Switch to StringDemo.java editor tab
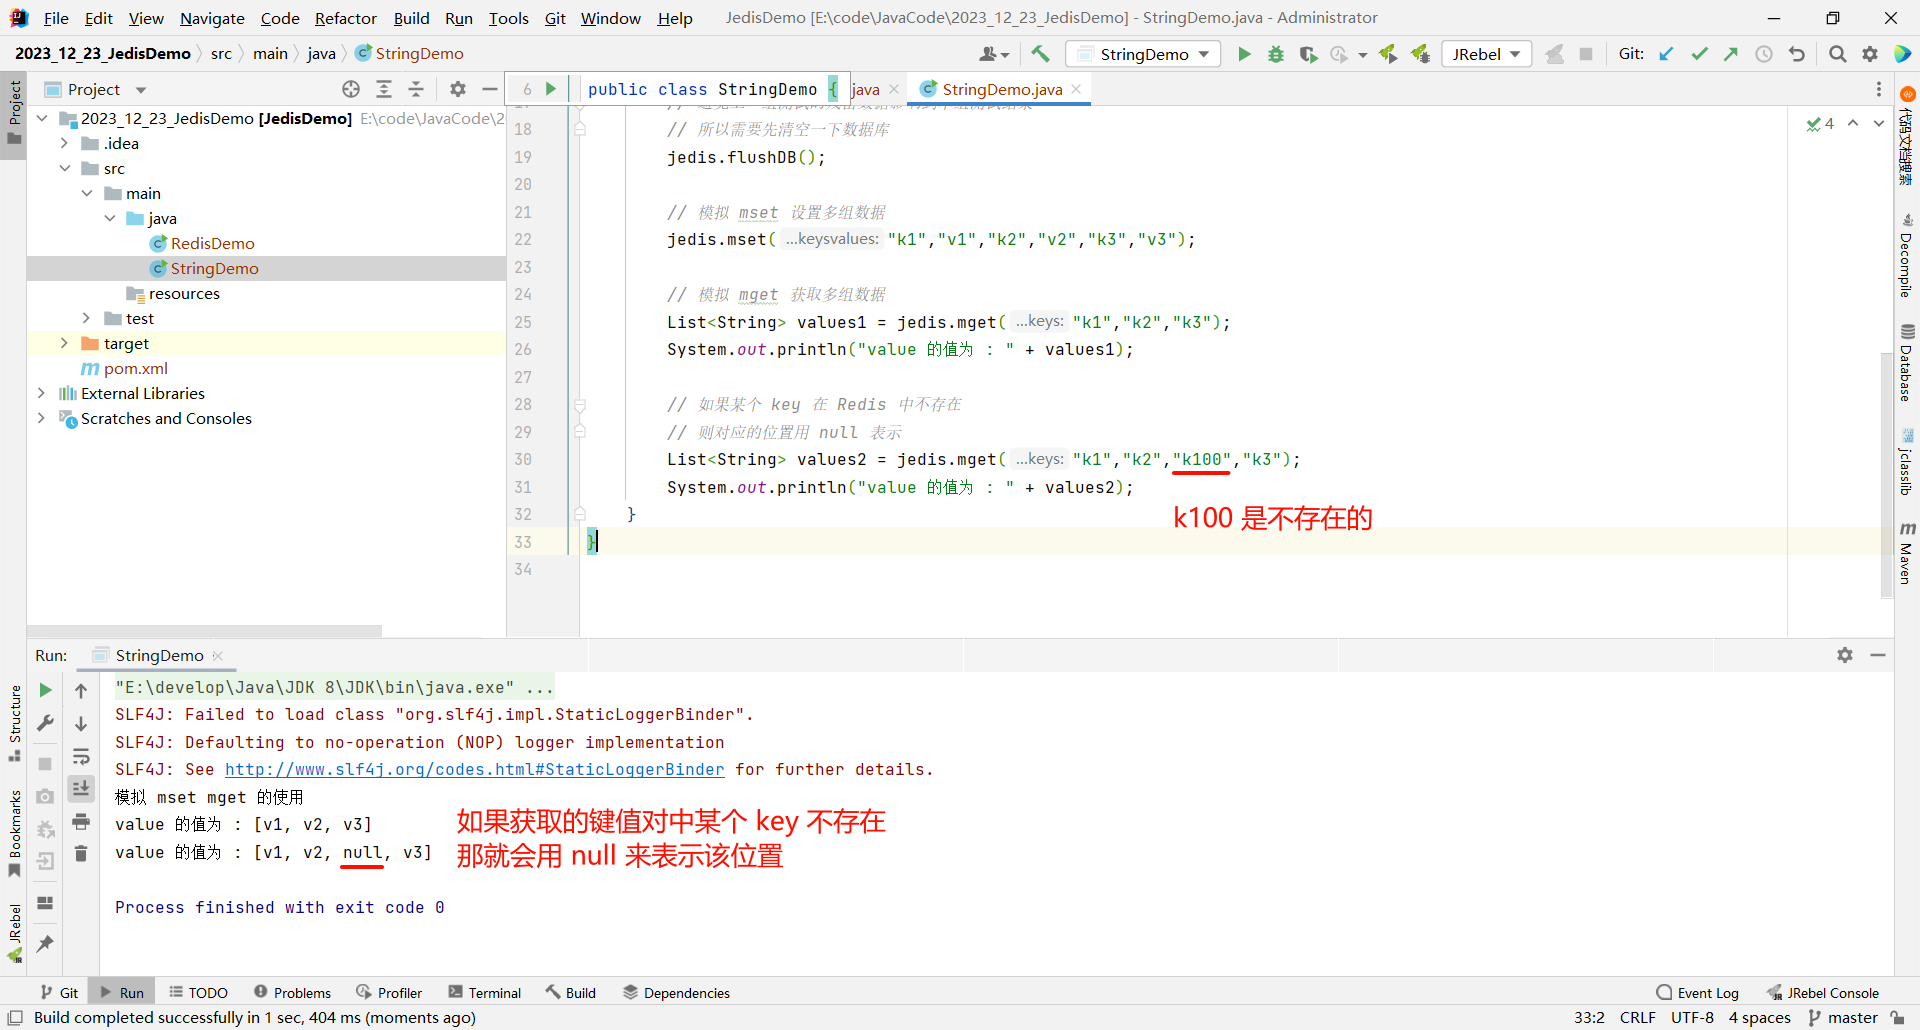 [x=1001, y=89]
